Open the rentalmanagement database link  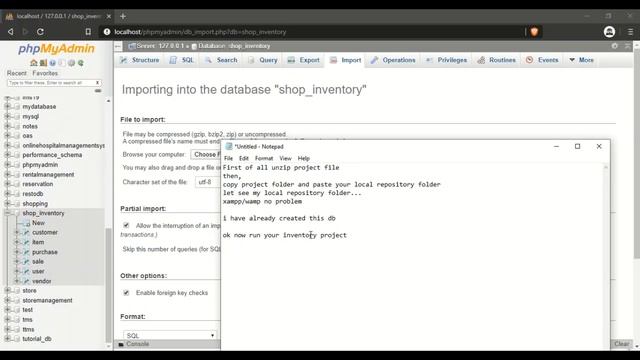(48, 174)
